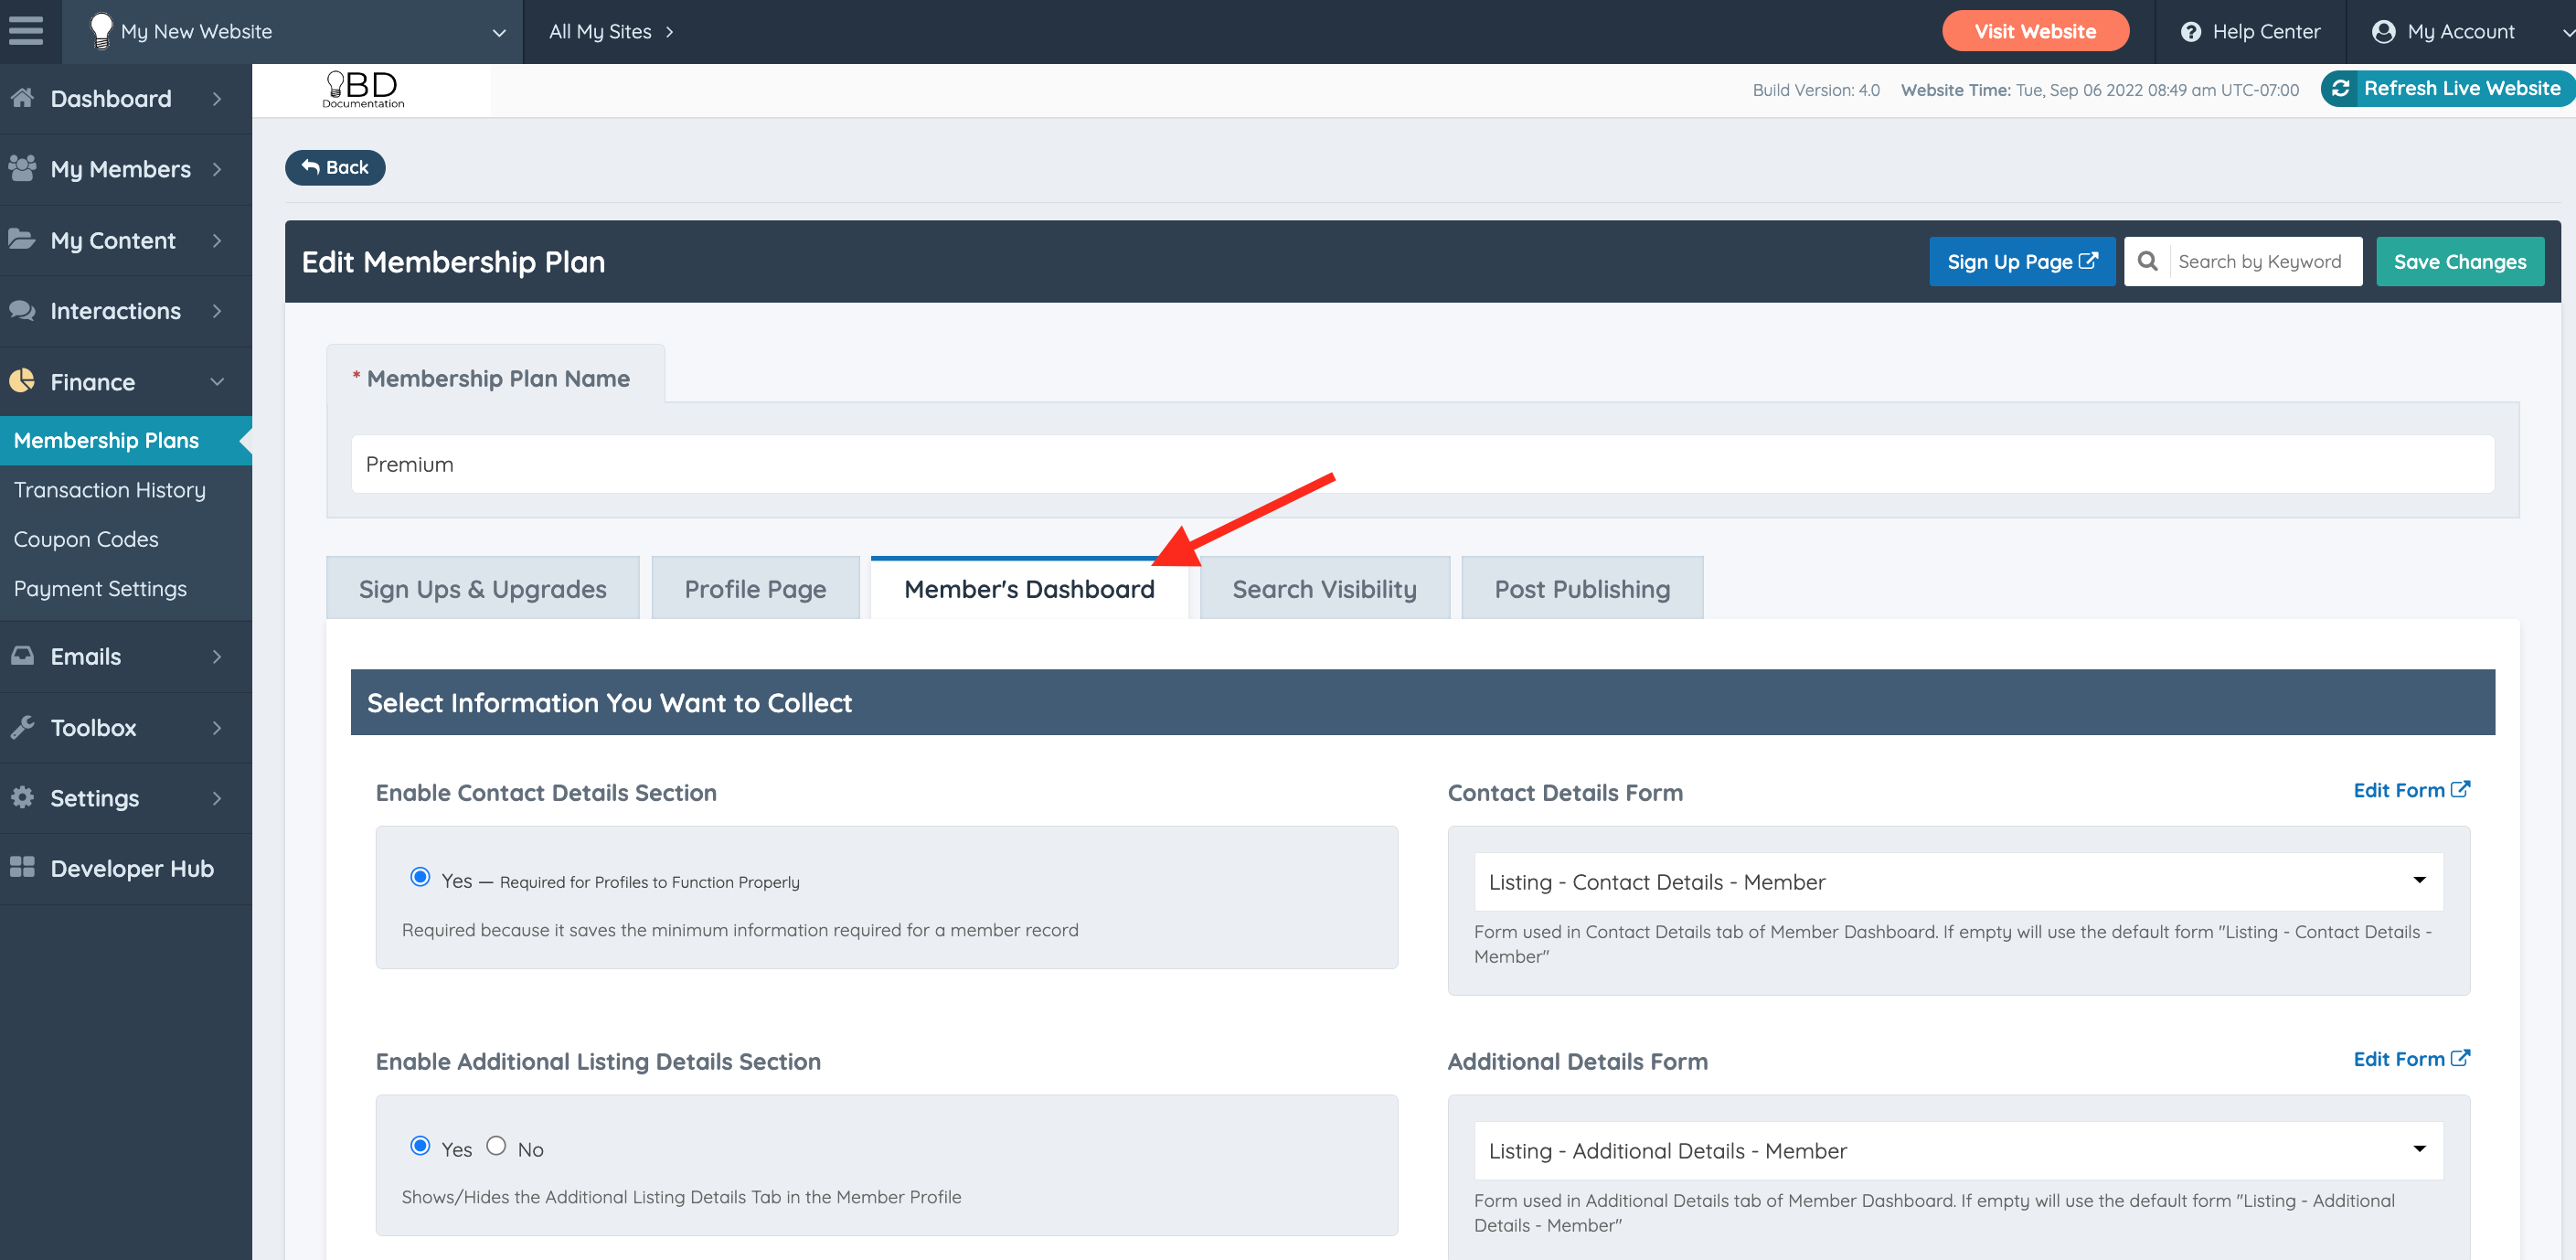
Task: Click the hamburger menu icon
Action: 26,31
